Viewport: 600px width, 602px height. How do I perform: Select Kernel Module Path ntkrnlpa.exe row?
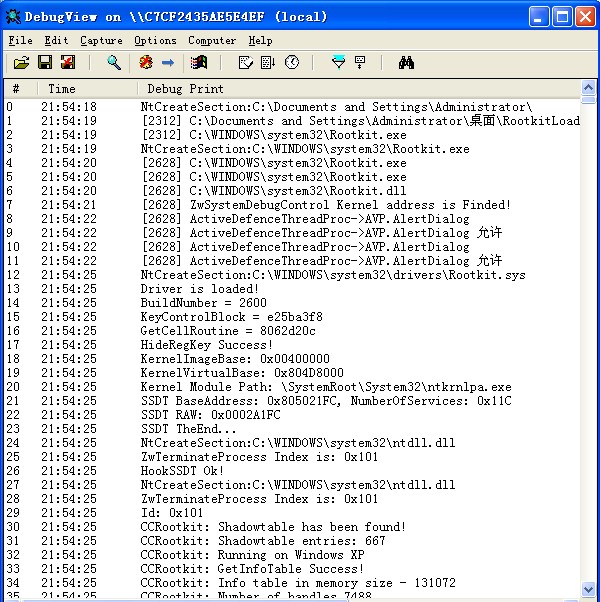(292, 387)
